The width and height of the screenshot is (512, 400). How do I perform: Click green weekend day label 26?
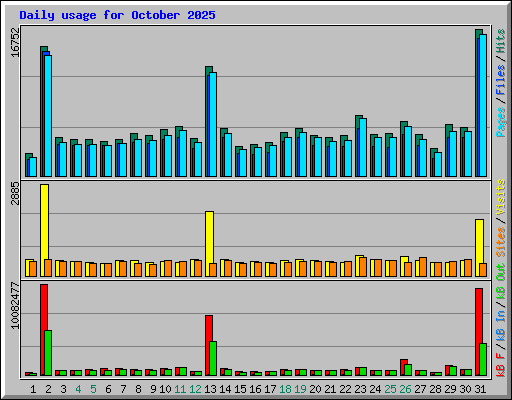pyautogui.click(x=405, y=389)
